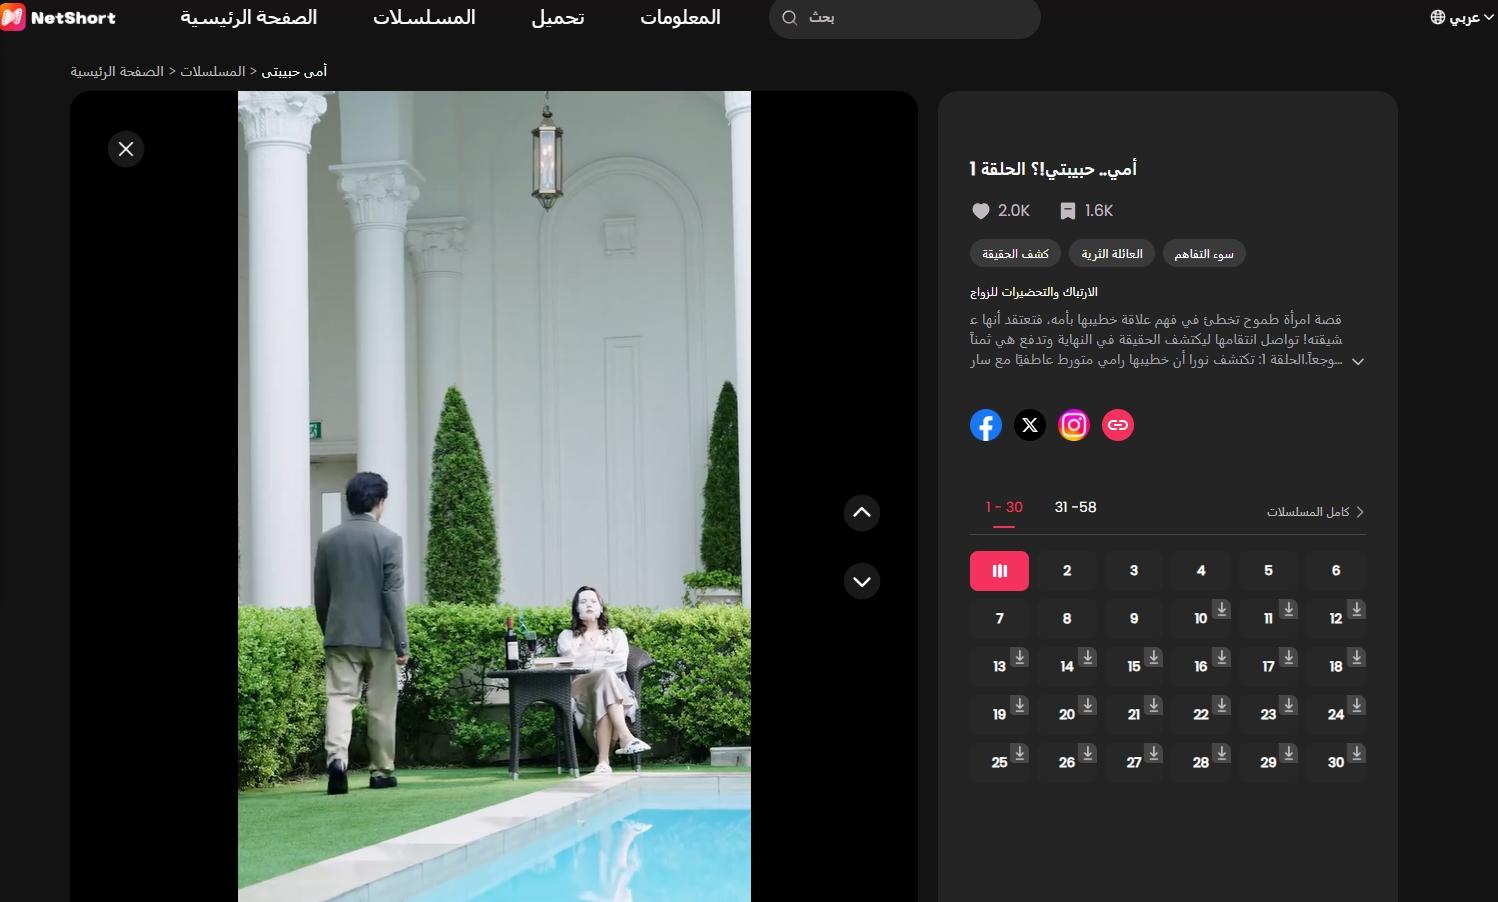Go to previous episode with up chevron

click(862, 513)
